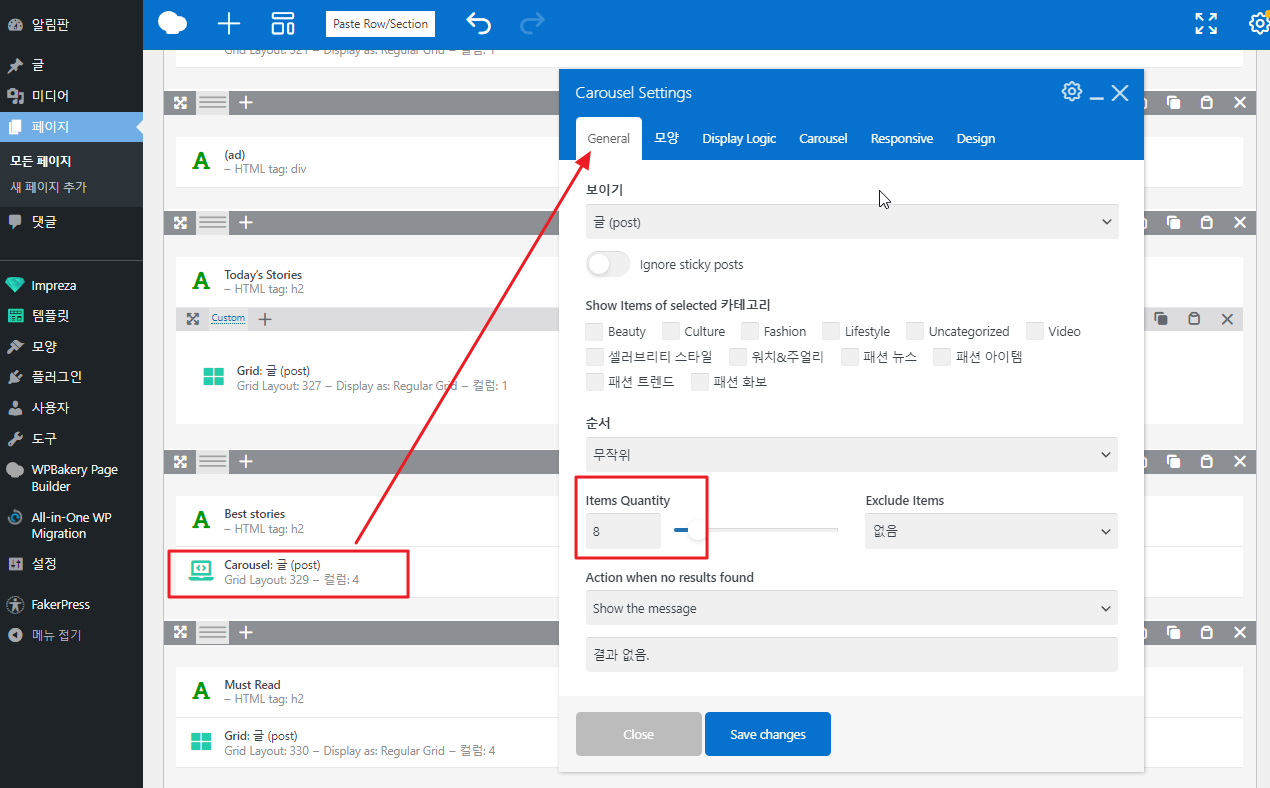The height and width of the screenshot is (788, 1270).
Task: Open the templates layout icon
Action: (283, 23)
